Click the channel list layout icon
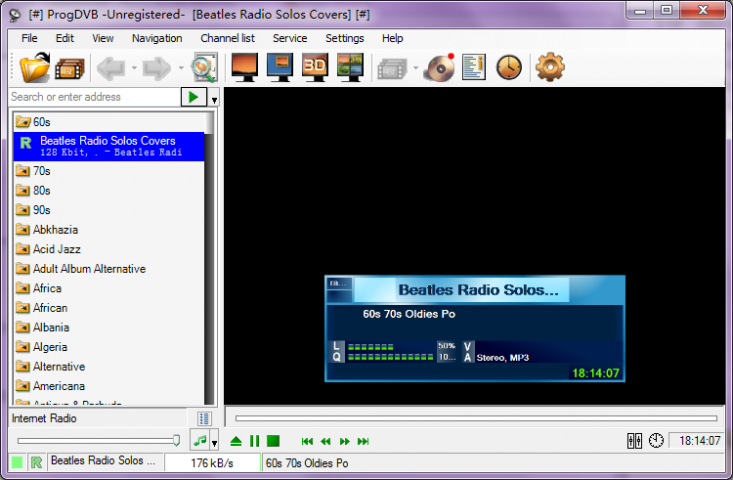 (x=204, y=418)
